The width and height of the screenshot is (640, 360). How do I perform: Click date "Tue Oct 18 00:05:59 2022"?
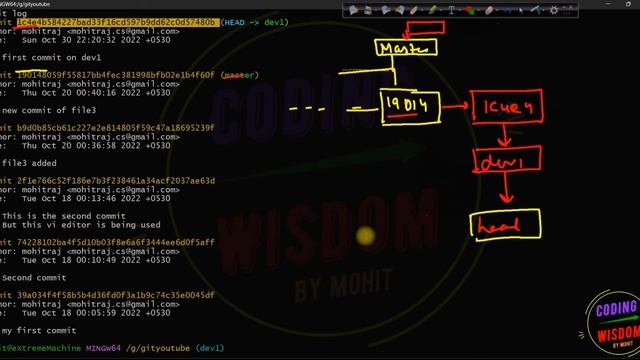point(81,313)
